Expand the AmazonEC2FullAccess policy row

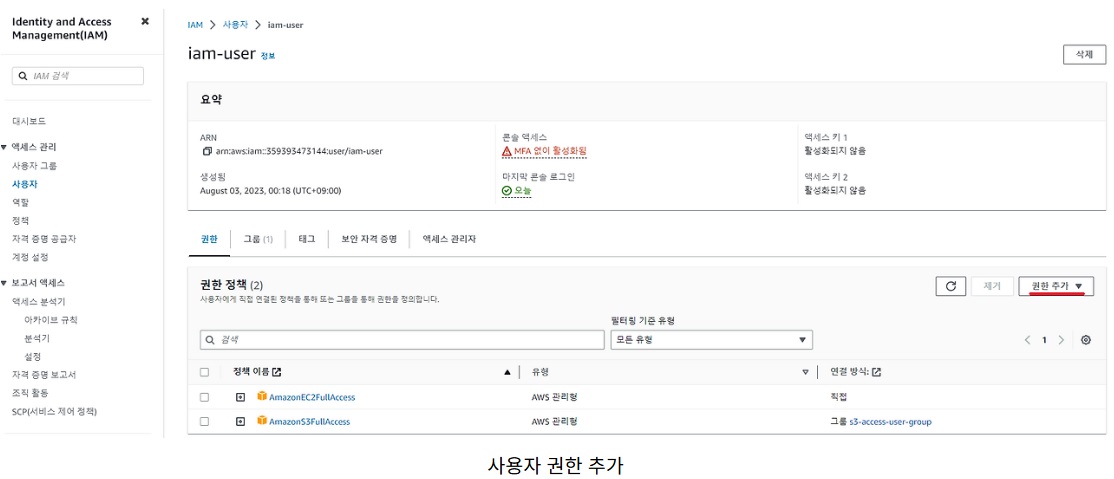point(241,397)
